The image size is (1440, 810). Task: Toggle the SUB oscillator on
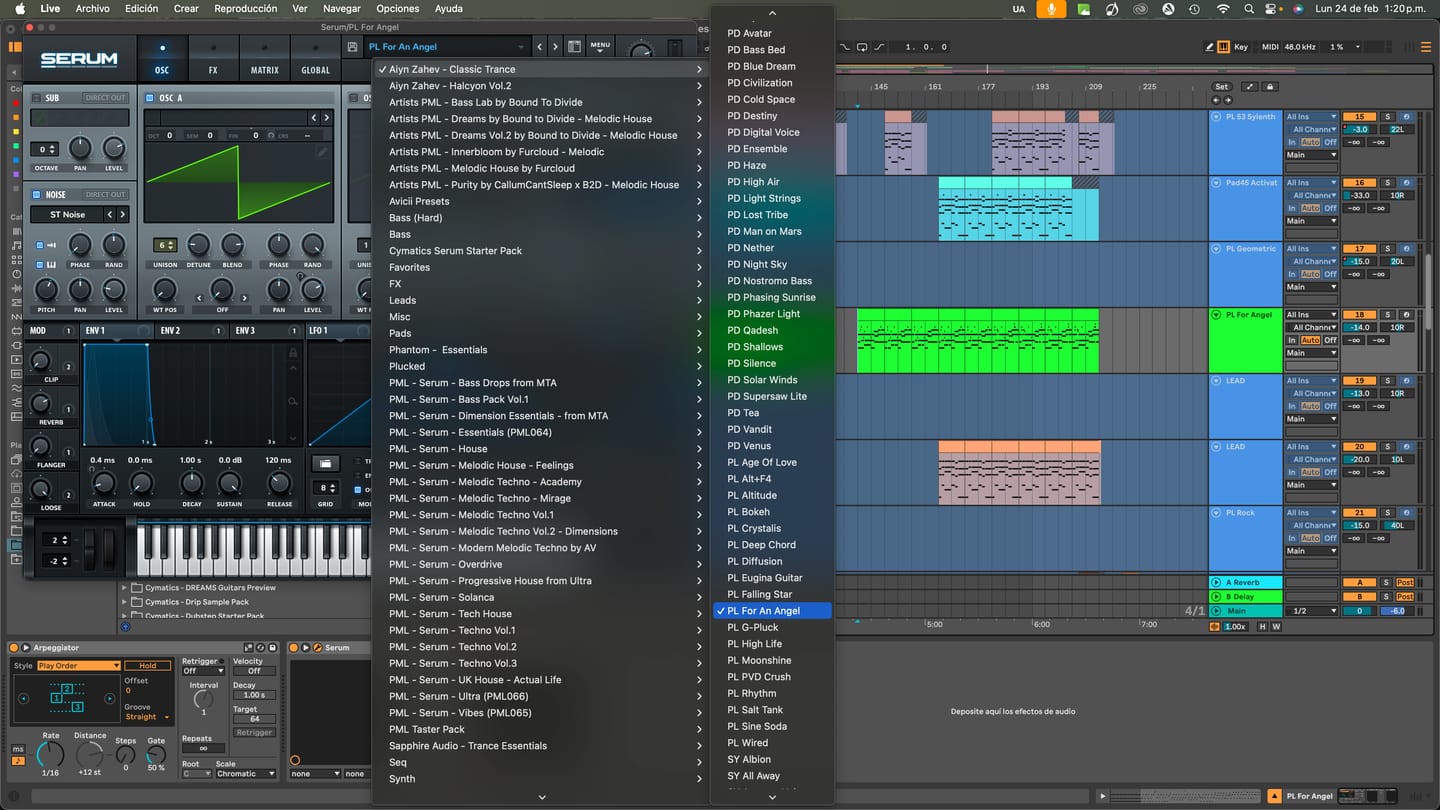(37, 98)
